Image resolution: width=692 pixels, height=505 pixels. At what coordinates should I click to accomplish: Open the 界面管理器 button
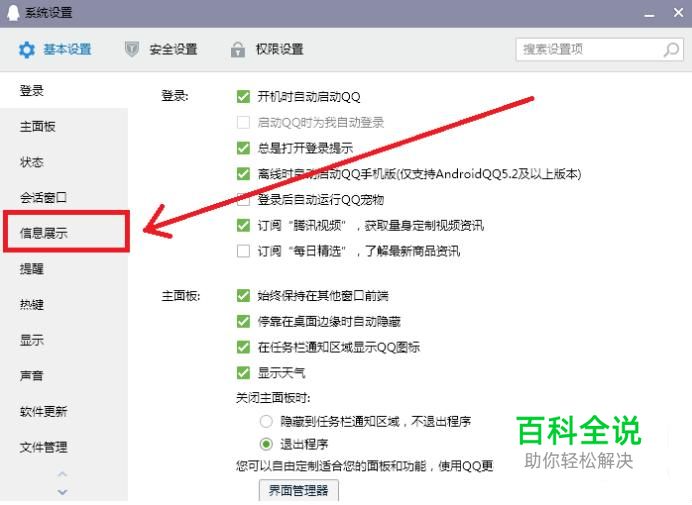coord(299,490)
